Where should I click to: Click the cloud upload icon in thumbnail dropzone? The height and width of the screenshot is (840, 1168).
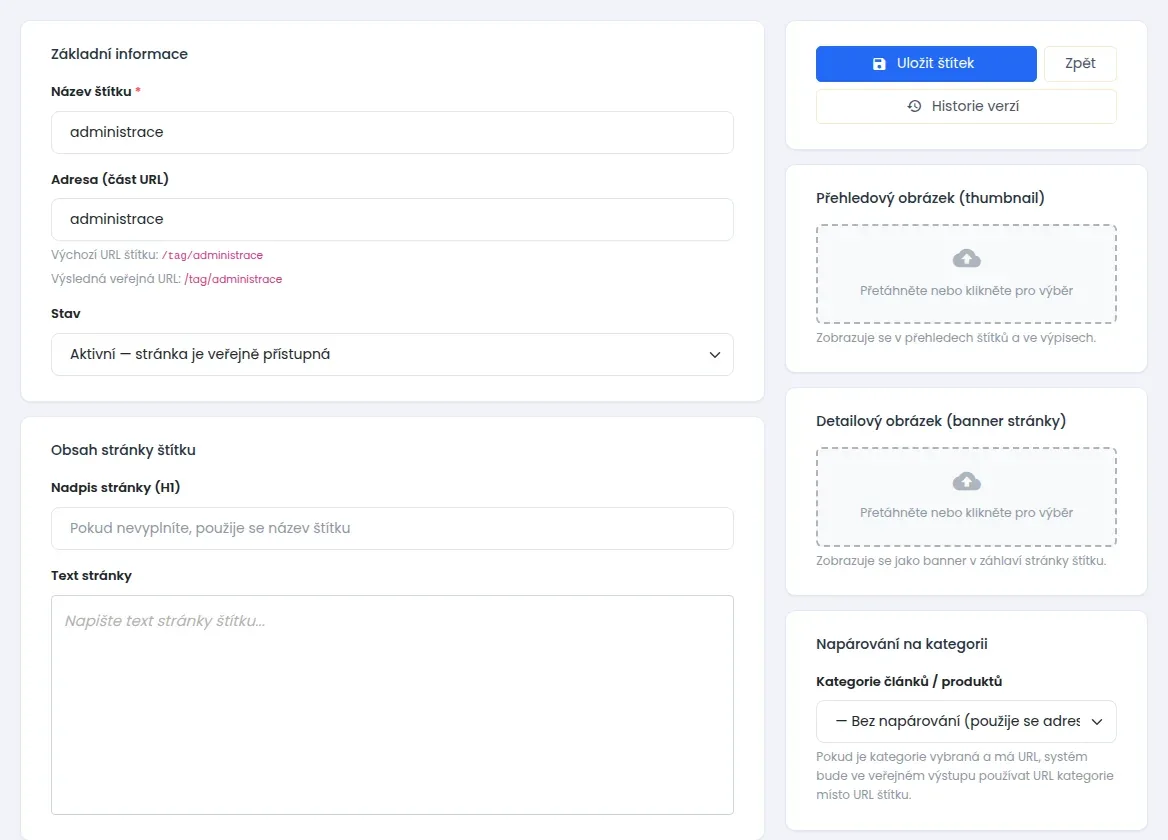coord(966,258)
